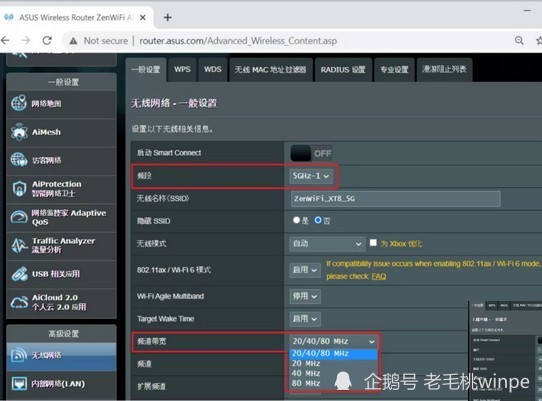The width and height of the screenshot is (542, 401).
Task: Open AiProtection shield icon
Action: click(19, 188)
